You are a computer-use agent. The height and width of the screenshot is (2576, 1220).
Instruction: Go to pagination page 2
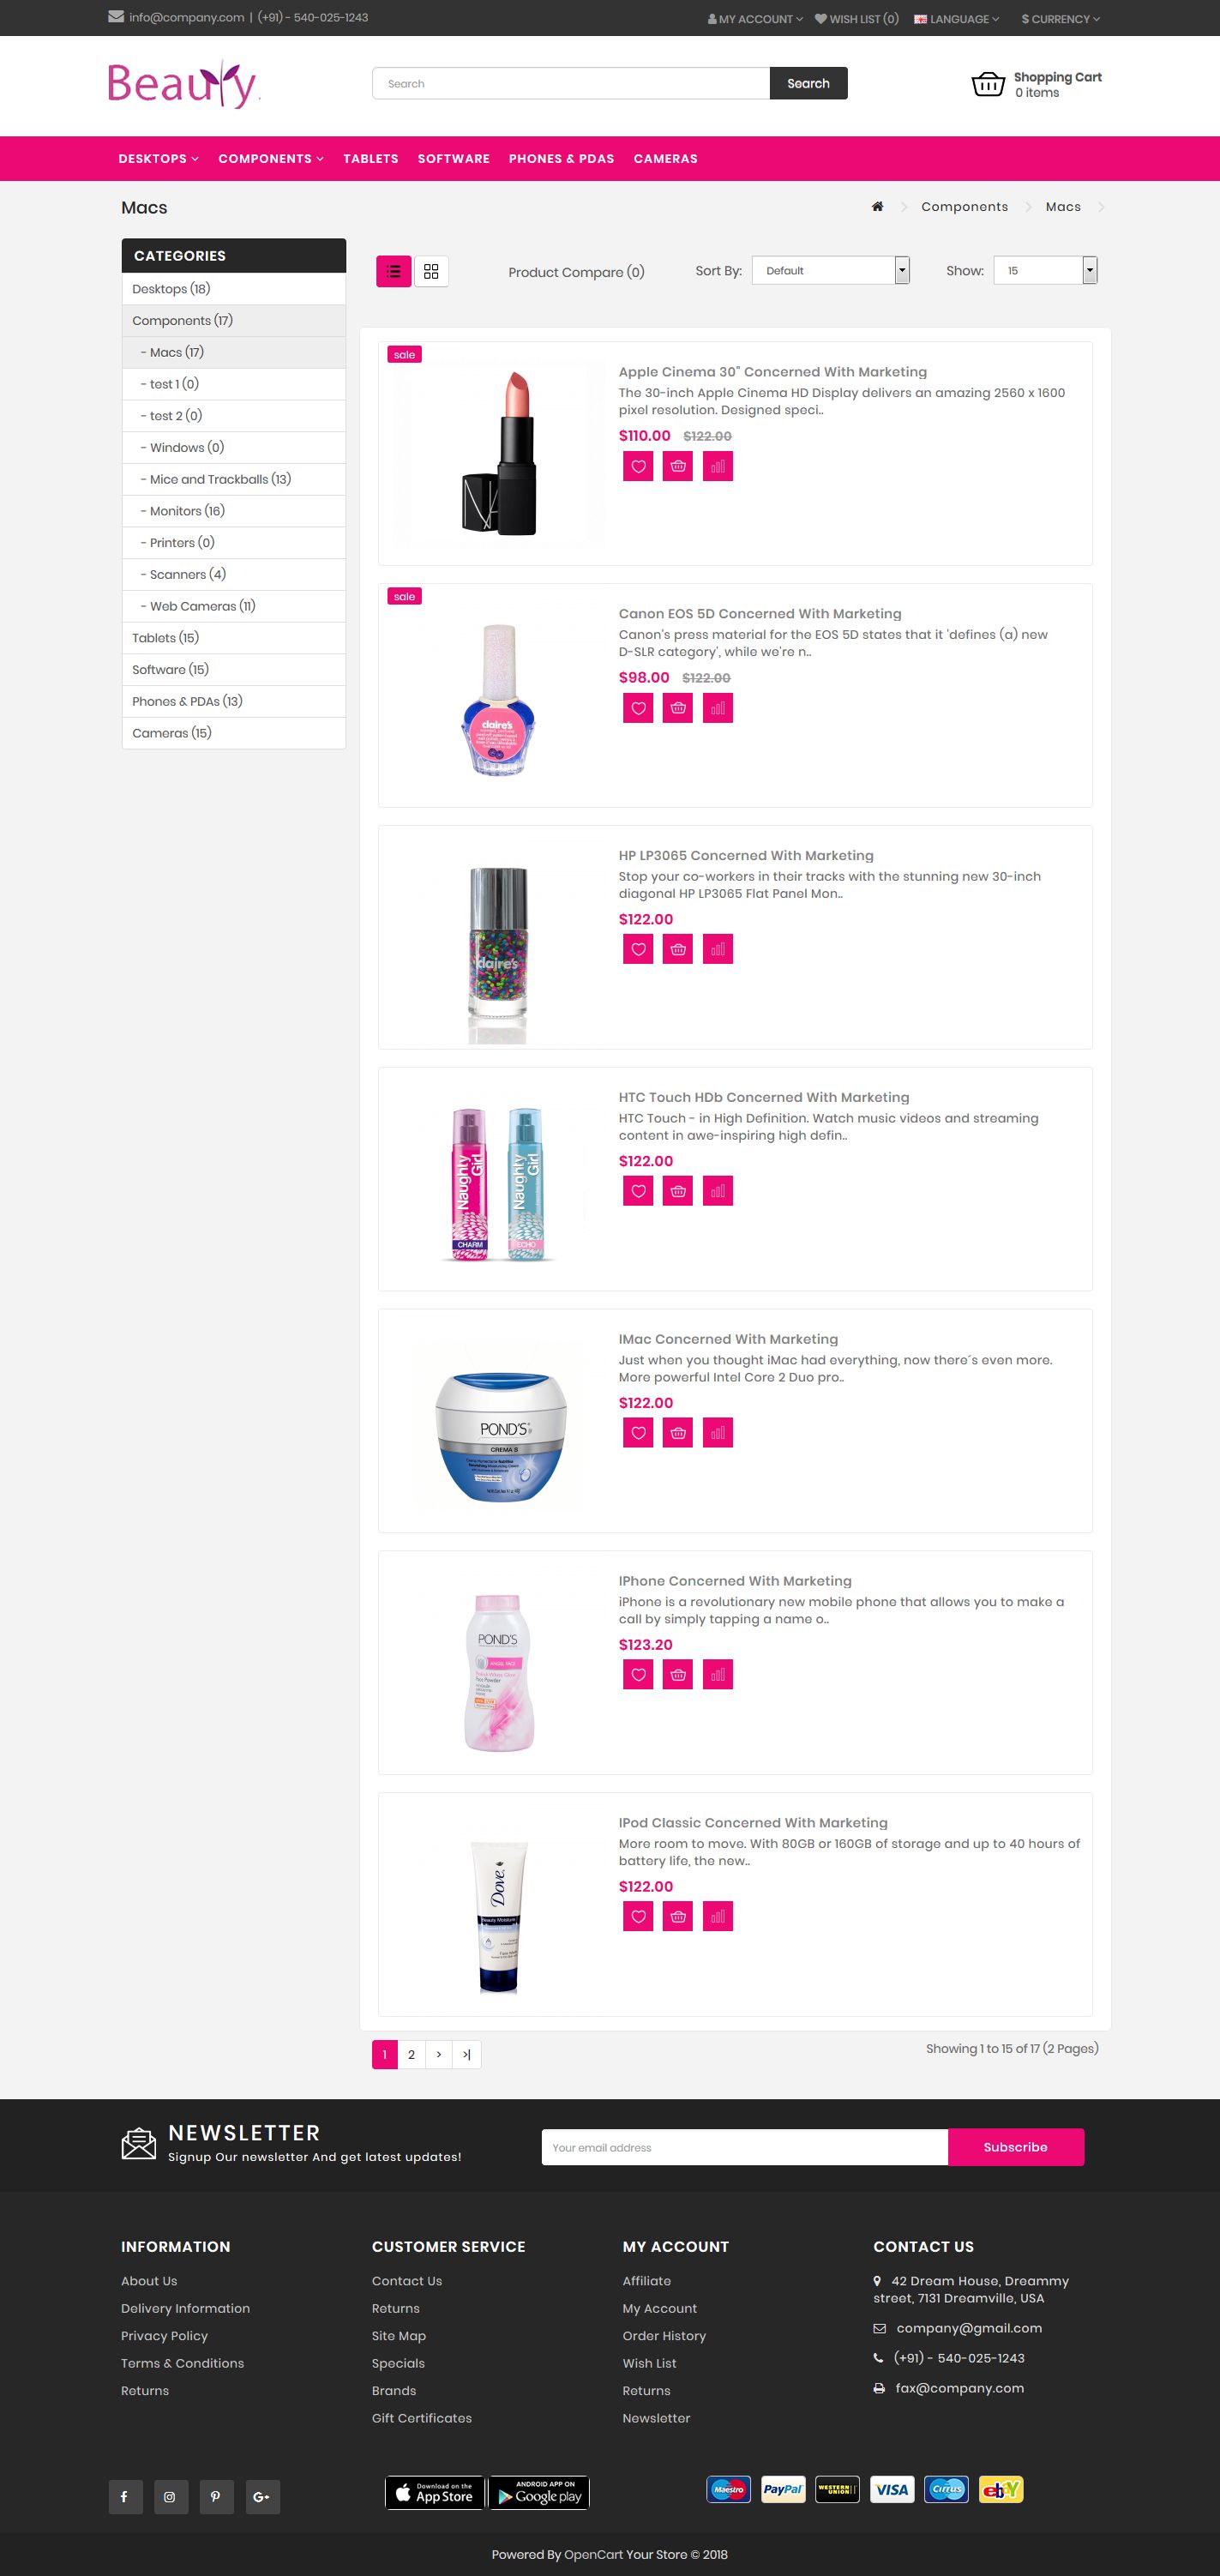411,2054
